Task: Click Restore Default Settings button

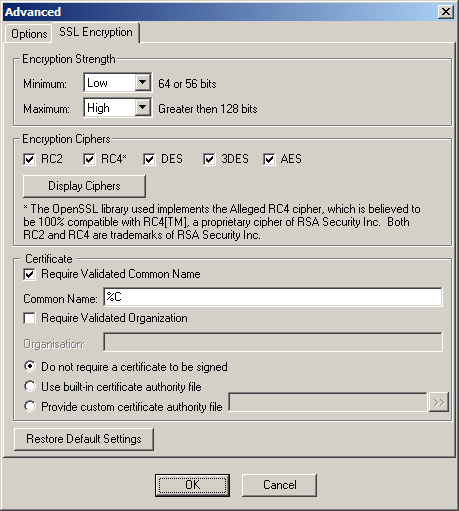Action: (x=84, y=439)
